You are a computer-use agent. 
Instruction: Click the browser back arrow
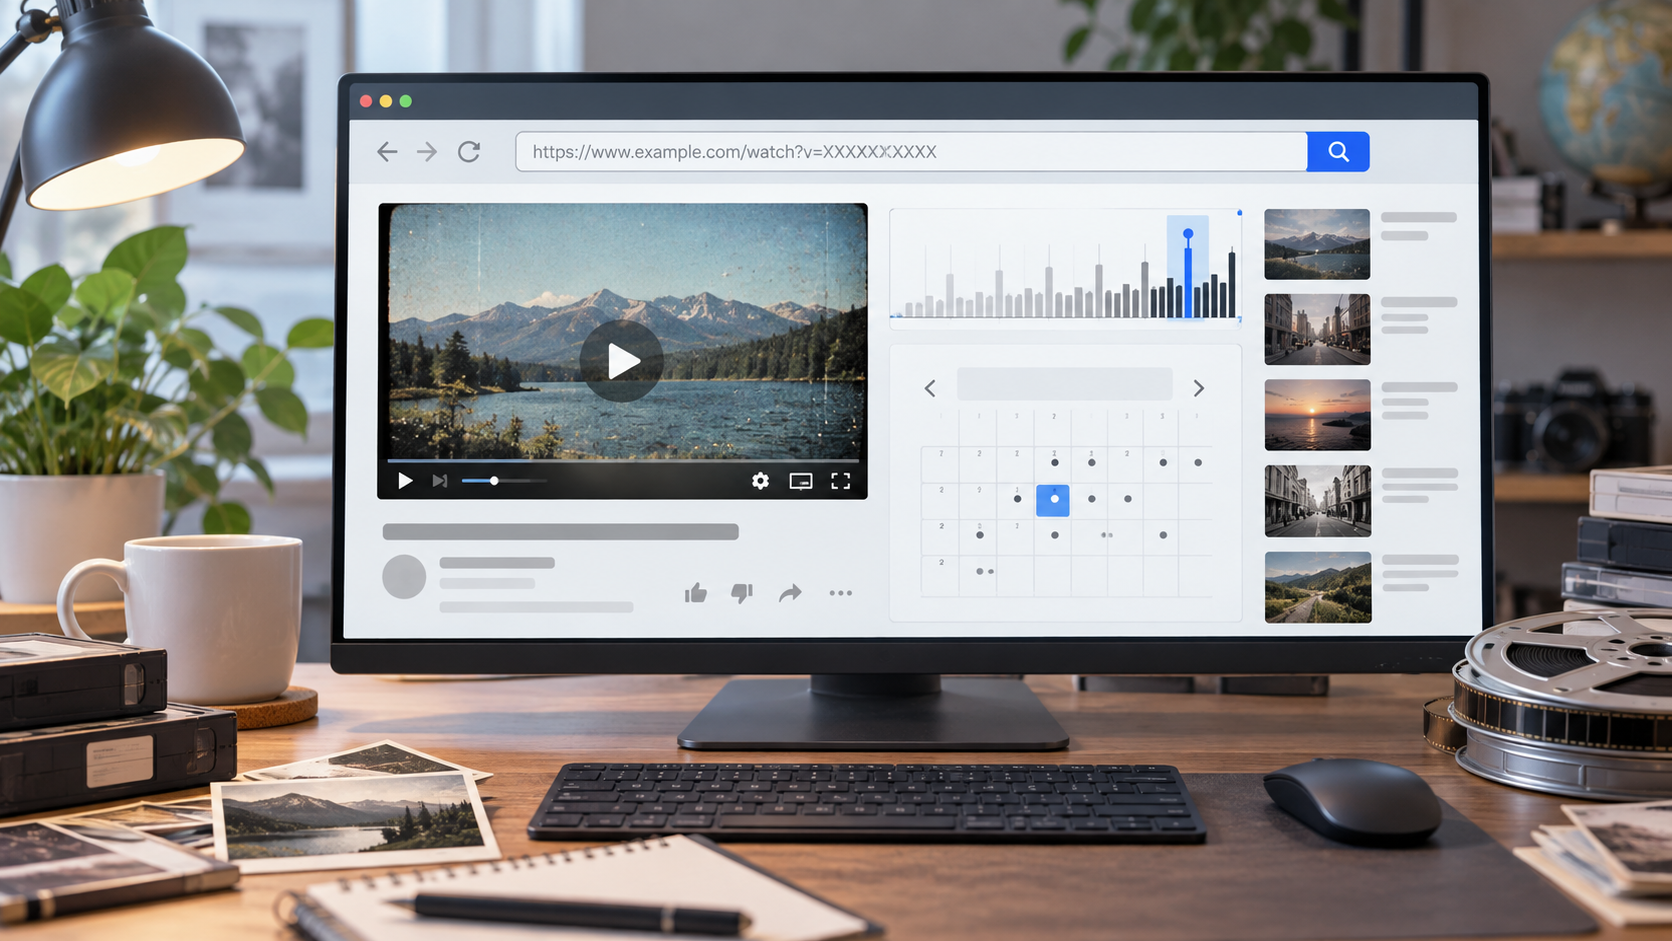click(x=387, y=152)
